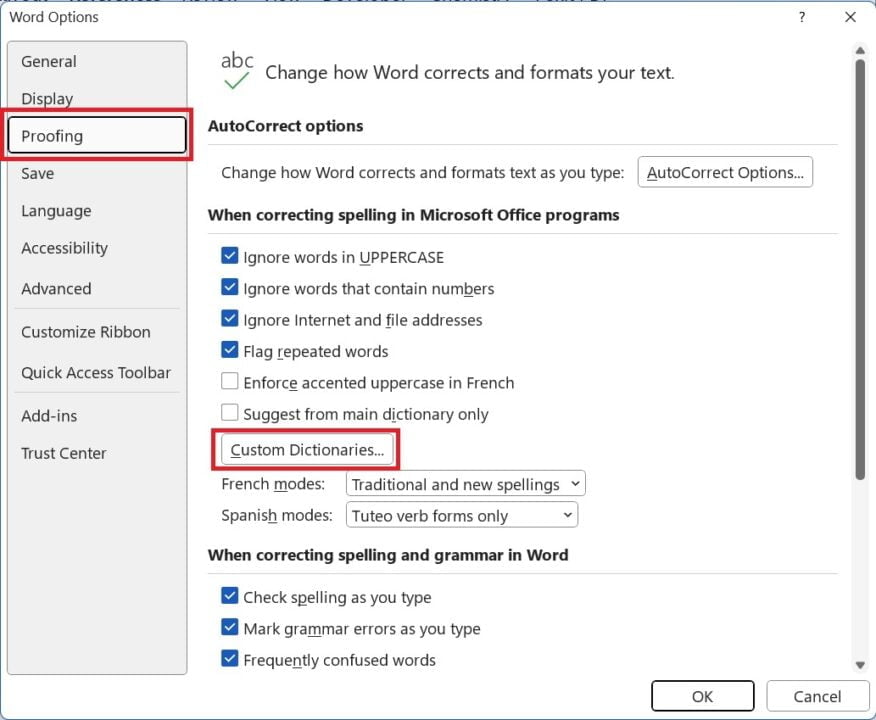The width and height of the screenshot is (876, 720).
Task: Turn off Check spelling as you type
Action: click(x=229, y=597)
